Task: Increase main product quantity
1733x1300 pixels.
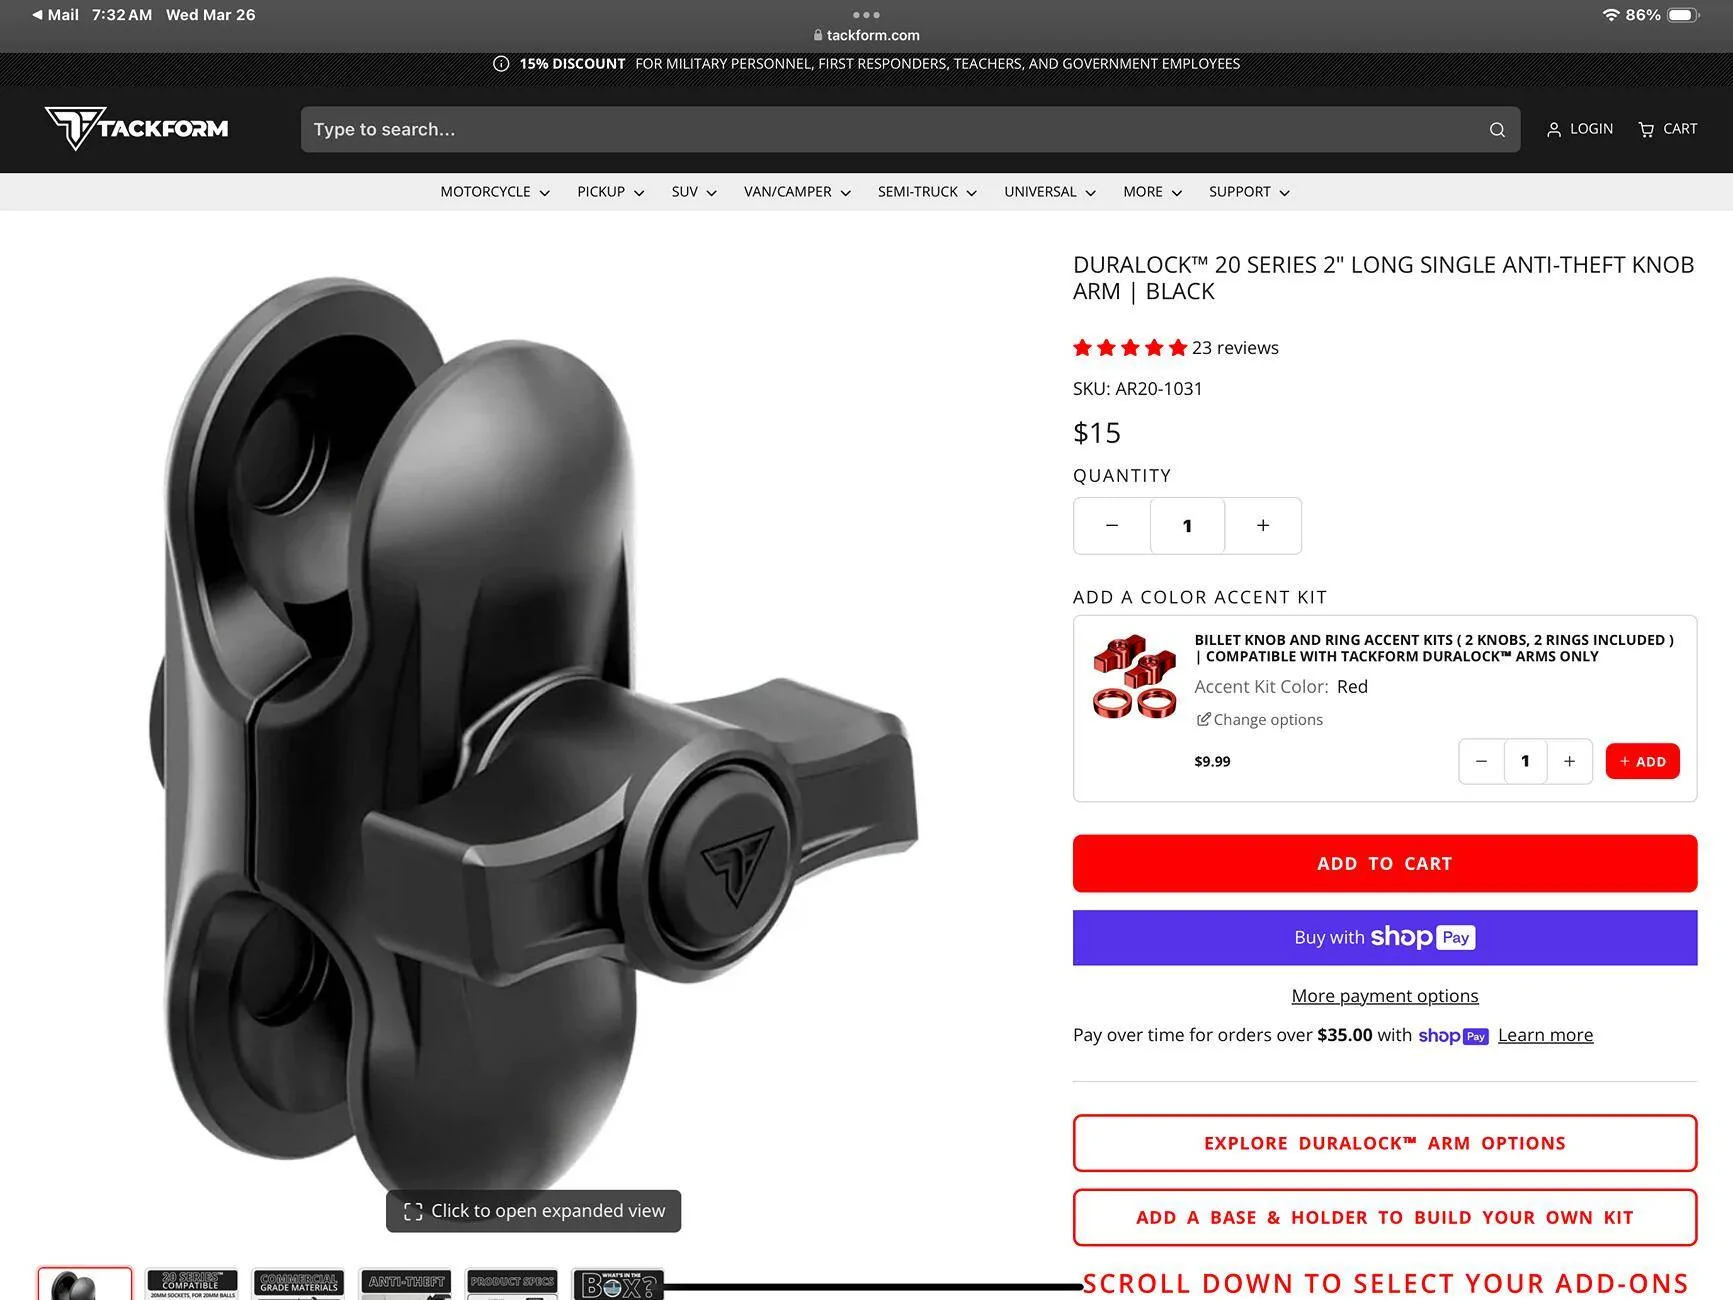Action: tap(1263, 526)
